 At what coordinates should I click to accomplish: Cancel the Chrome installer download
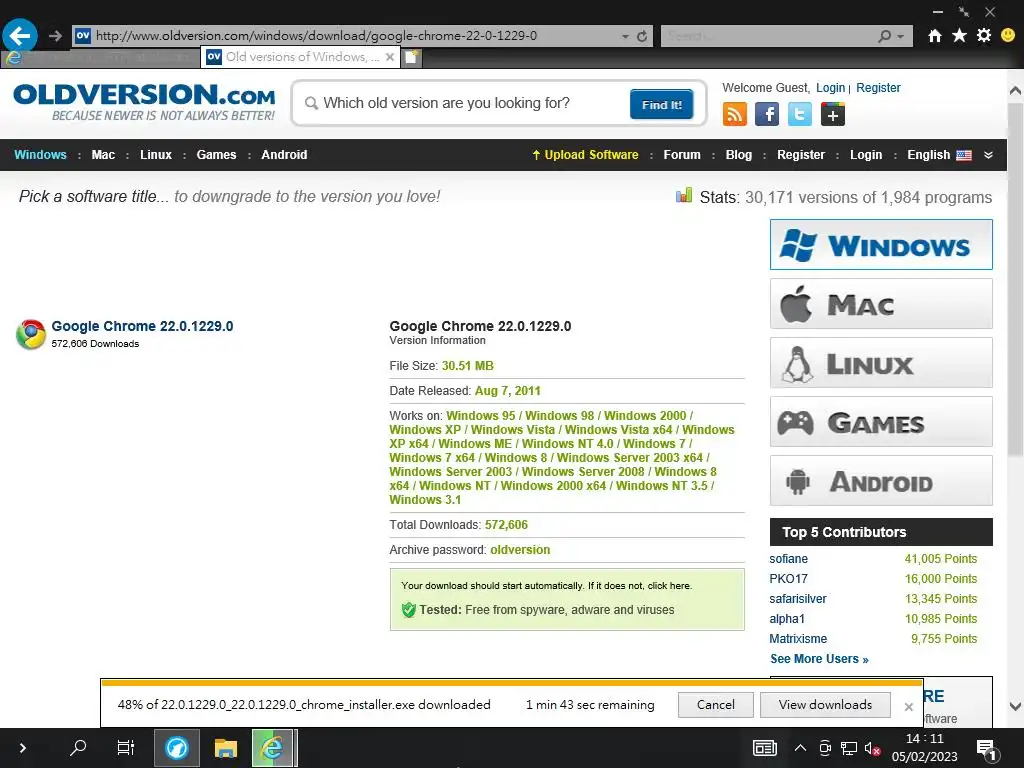pos(716,705)
